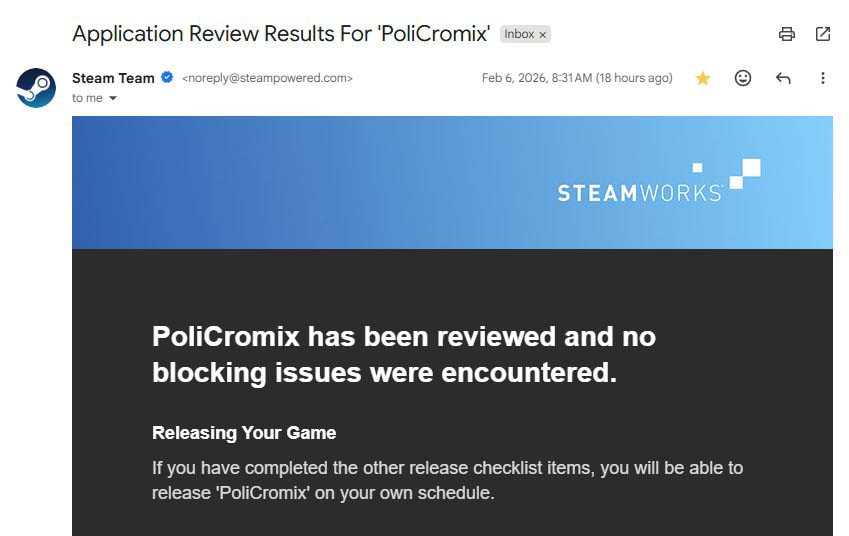849x536 pixels.
Task: Click the Steam sender avatar
Action: 36,87
